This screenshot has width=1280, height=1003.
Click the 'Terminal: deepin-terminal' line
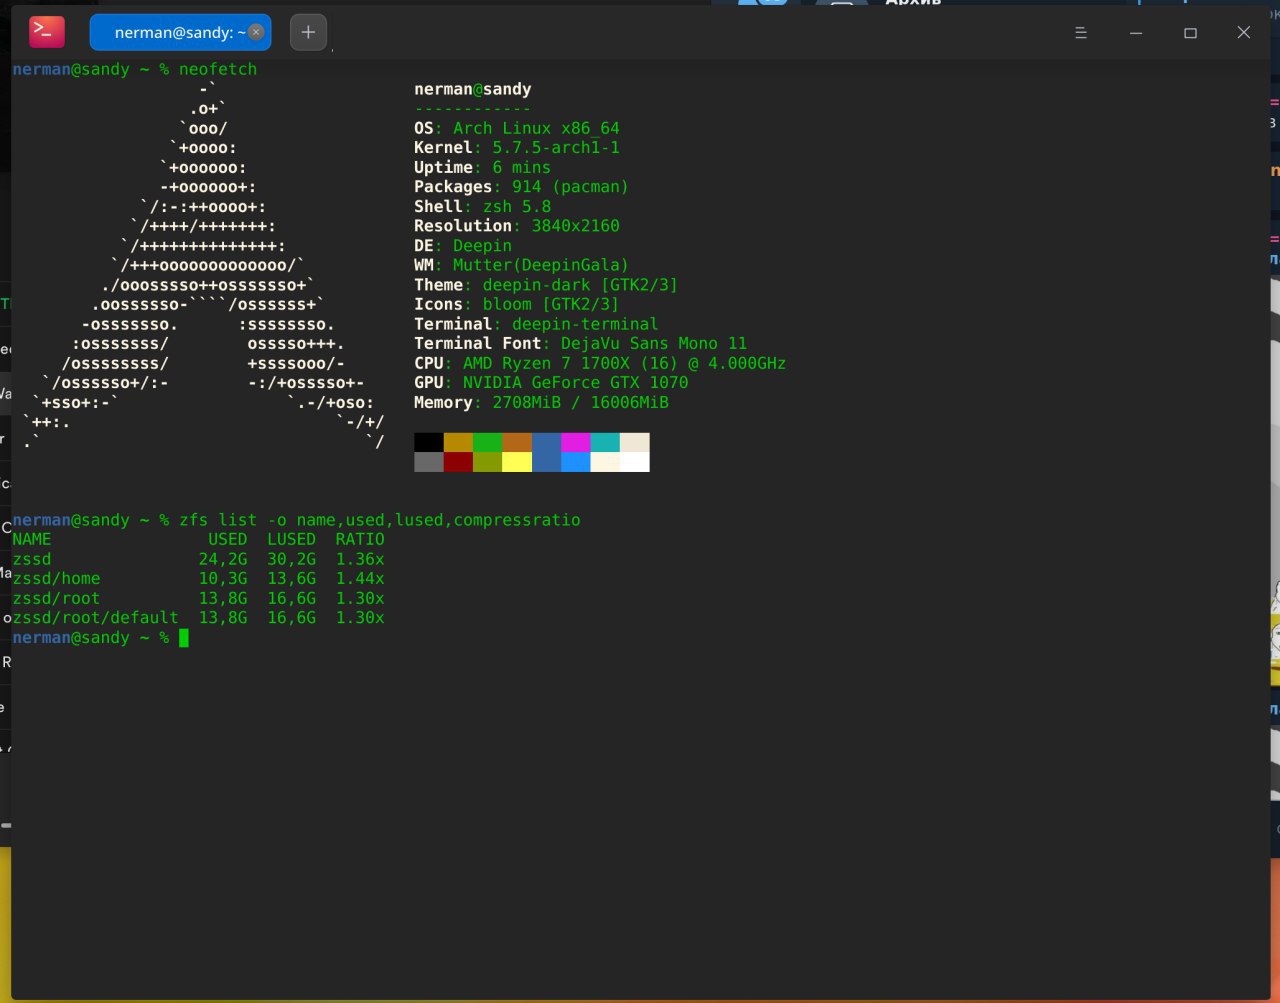(536, 324)
